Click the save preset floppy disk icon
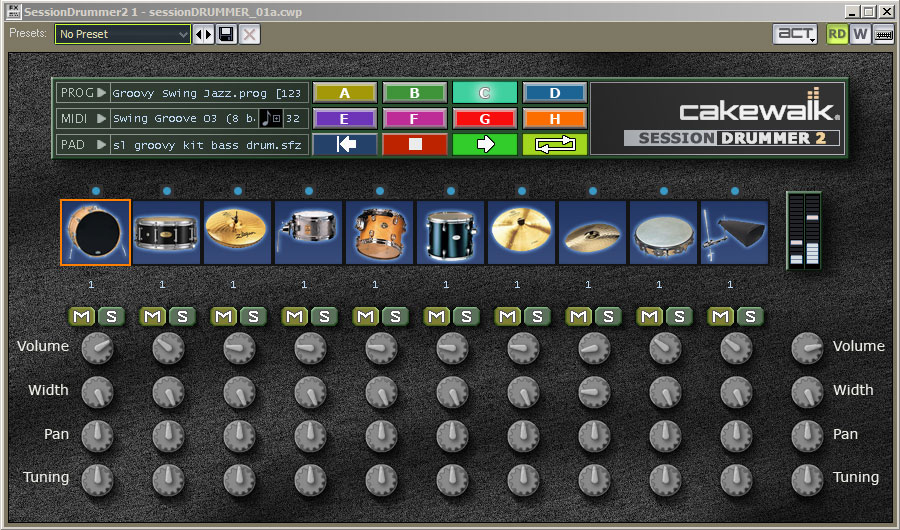Viewport: 900px width, 530px height. tap(227, 34)
